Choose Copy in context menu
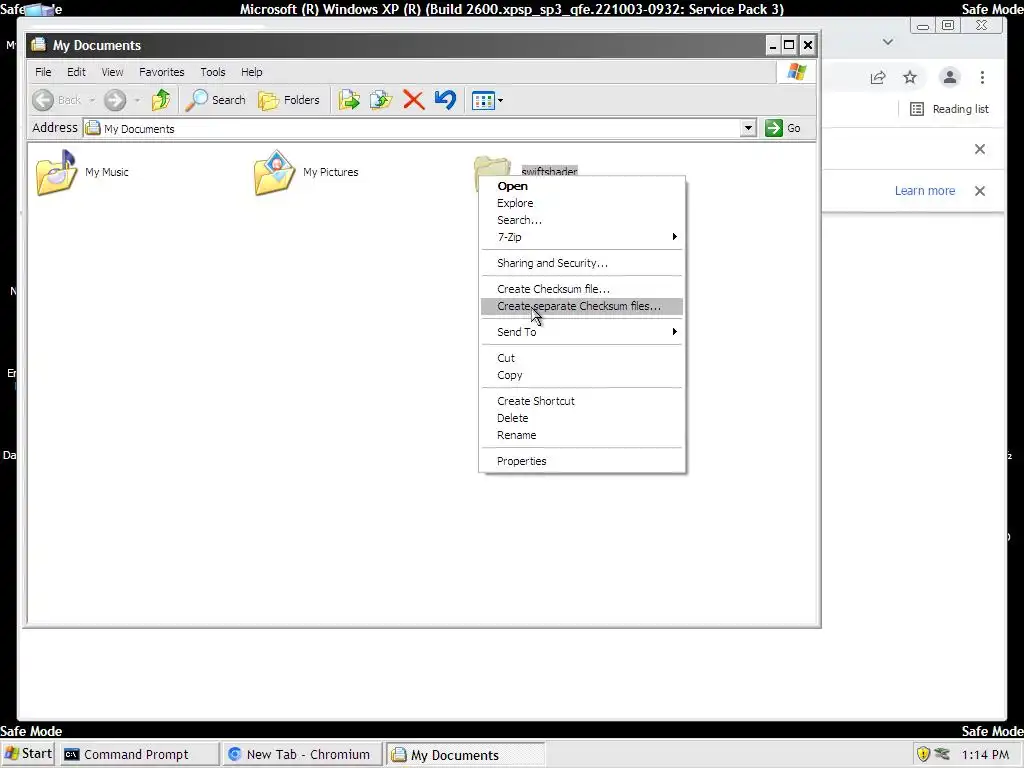Screen dimensions: 1024x768 coord(583,375)
